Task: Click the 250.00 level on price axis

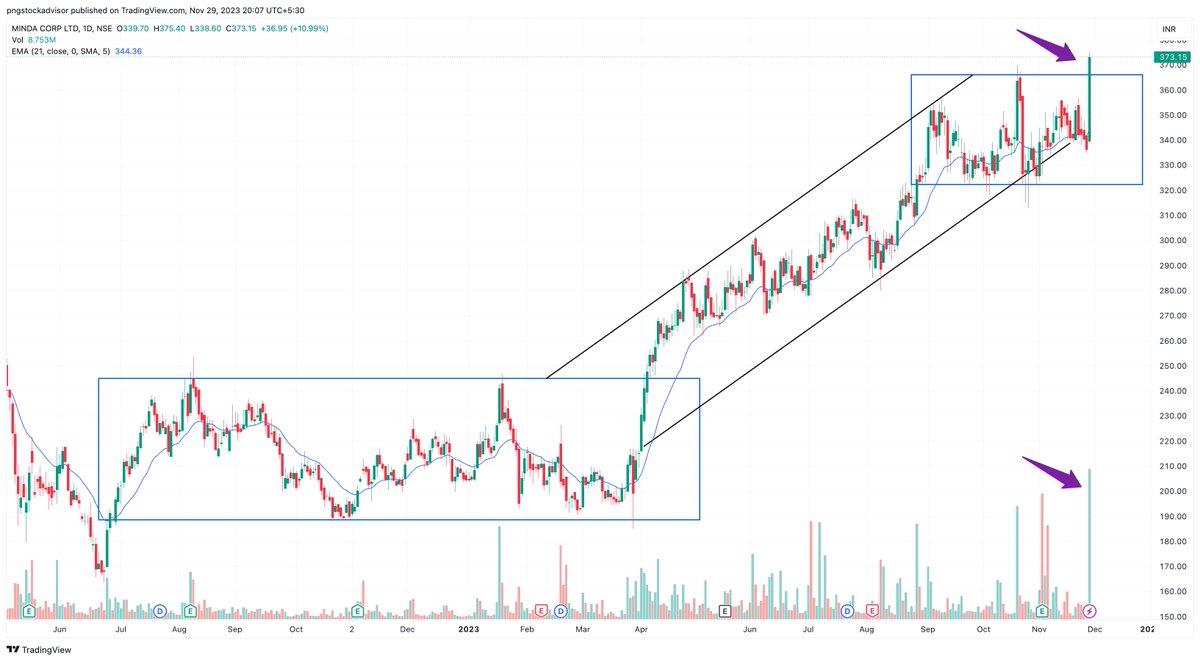Action: [x=1172, y=366]
